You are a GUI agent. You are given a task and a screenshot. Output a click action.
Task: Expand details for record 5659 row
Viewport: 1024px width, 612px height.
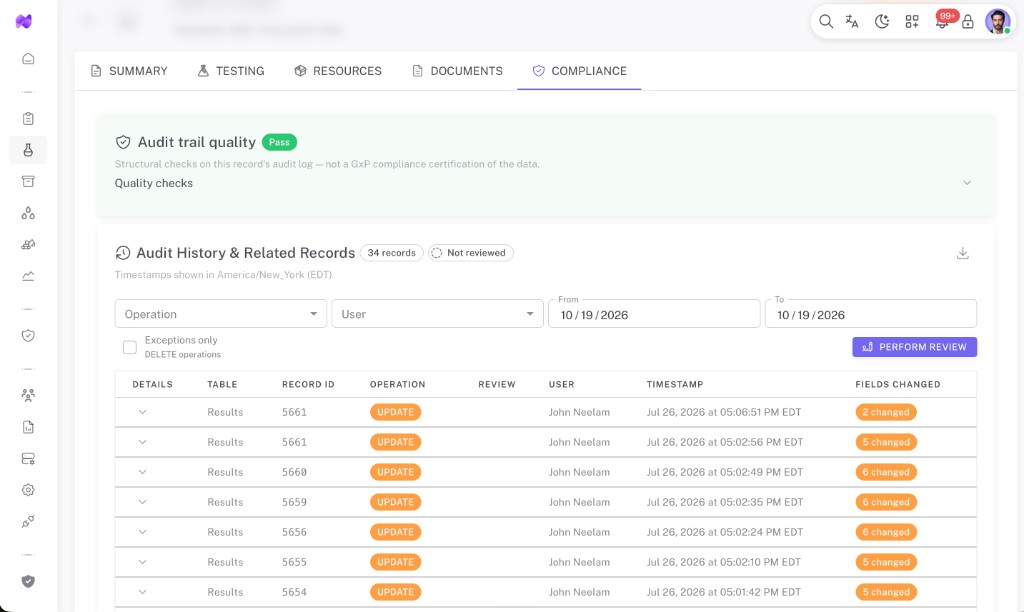pos(142,502)
